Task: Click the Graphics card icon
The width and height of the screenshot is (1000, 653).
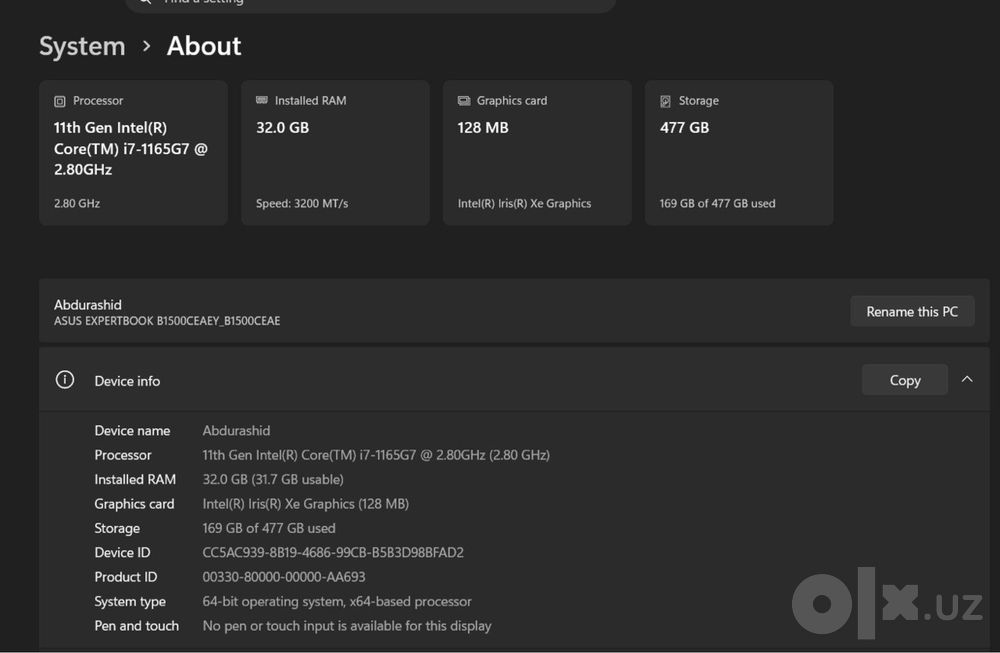Action: click(464, 101)
